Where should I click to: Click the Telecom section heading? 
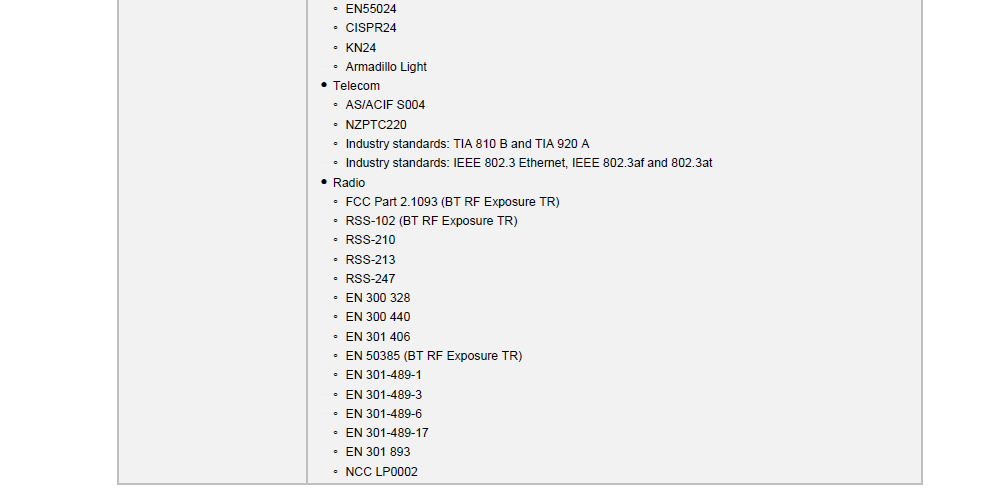(356, 86)
